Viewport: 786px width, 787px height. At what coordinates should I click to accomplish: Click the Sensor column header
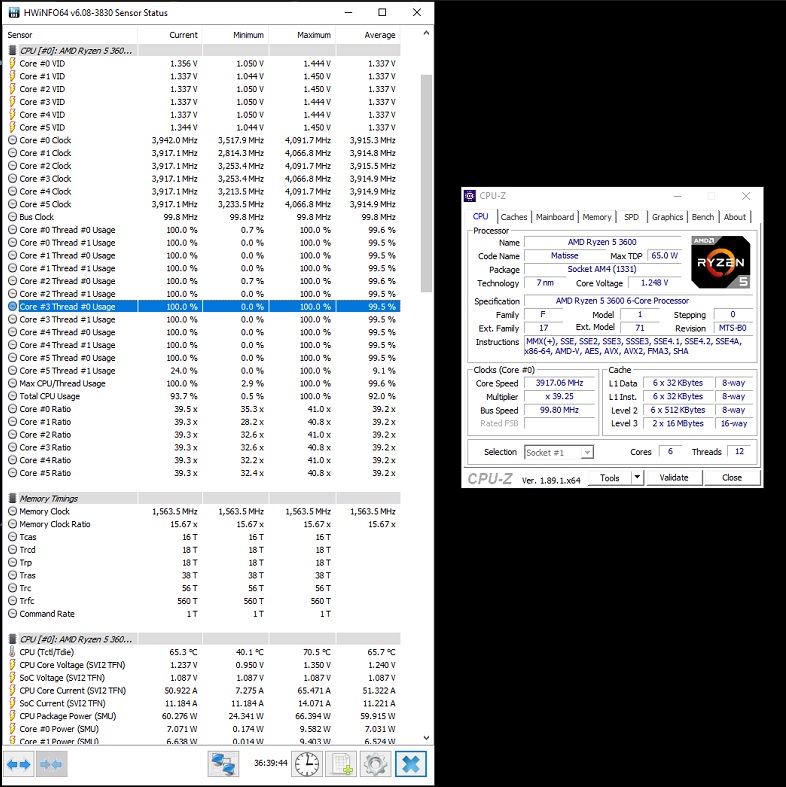pos(70,35)
